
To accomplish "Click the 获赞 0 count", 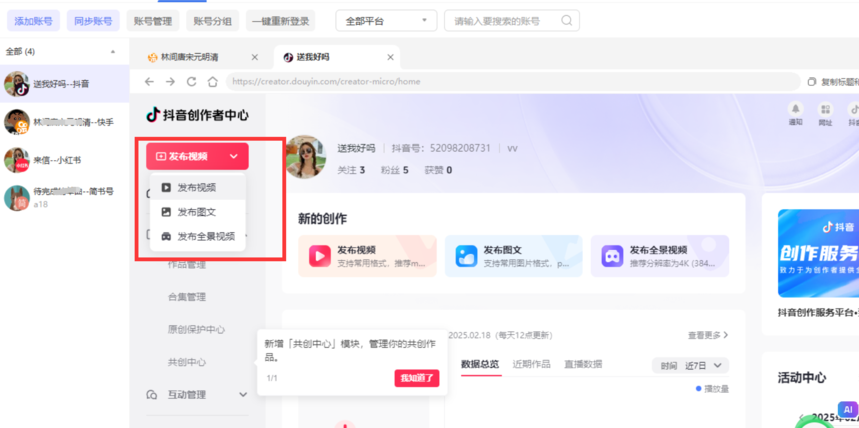I will click(438, 170).
